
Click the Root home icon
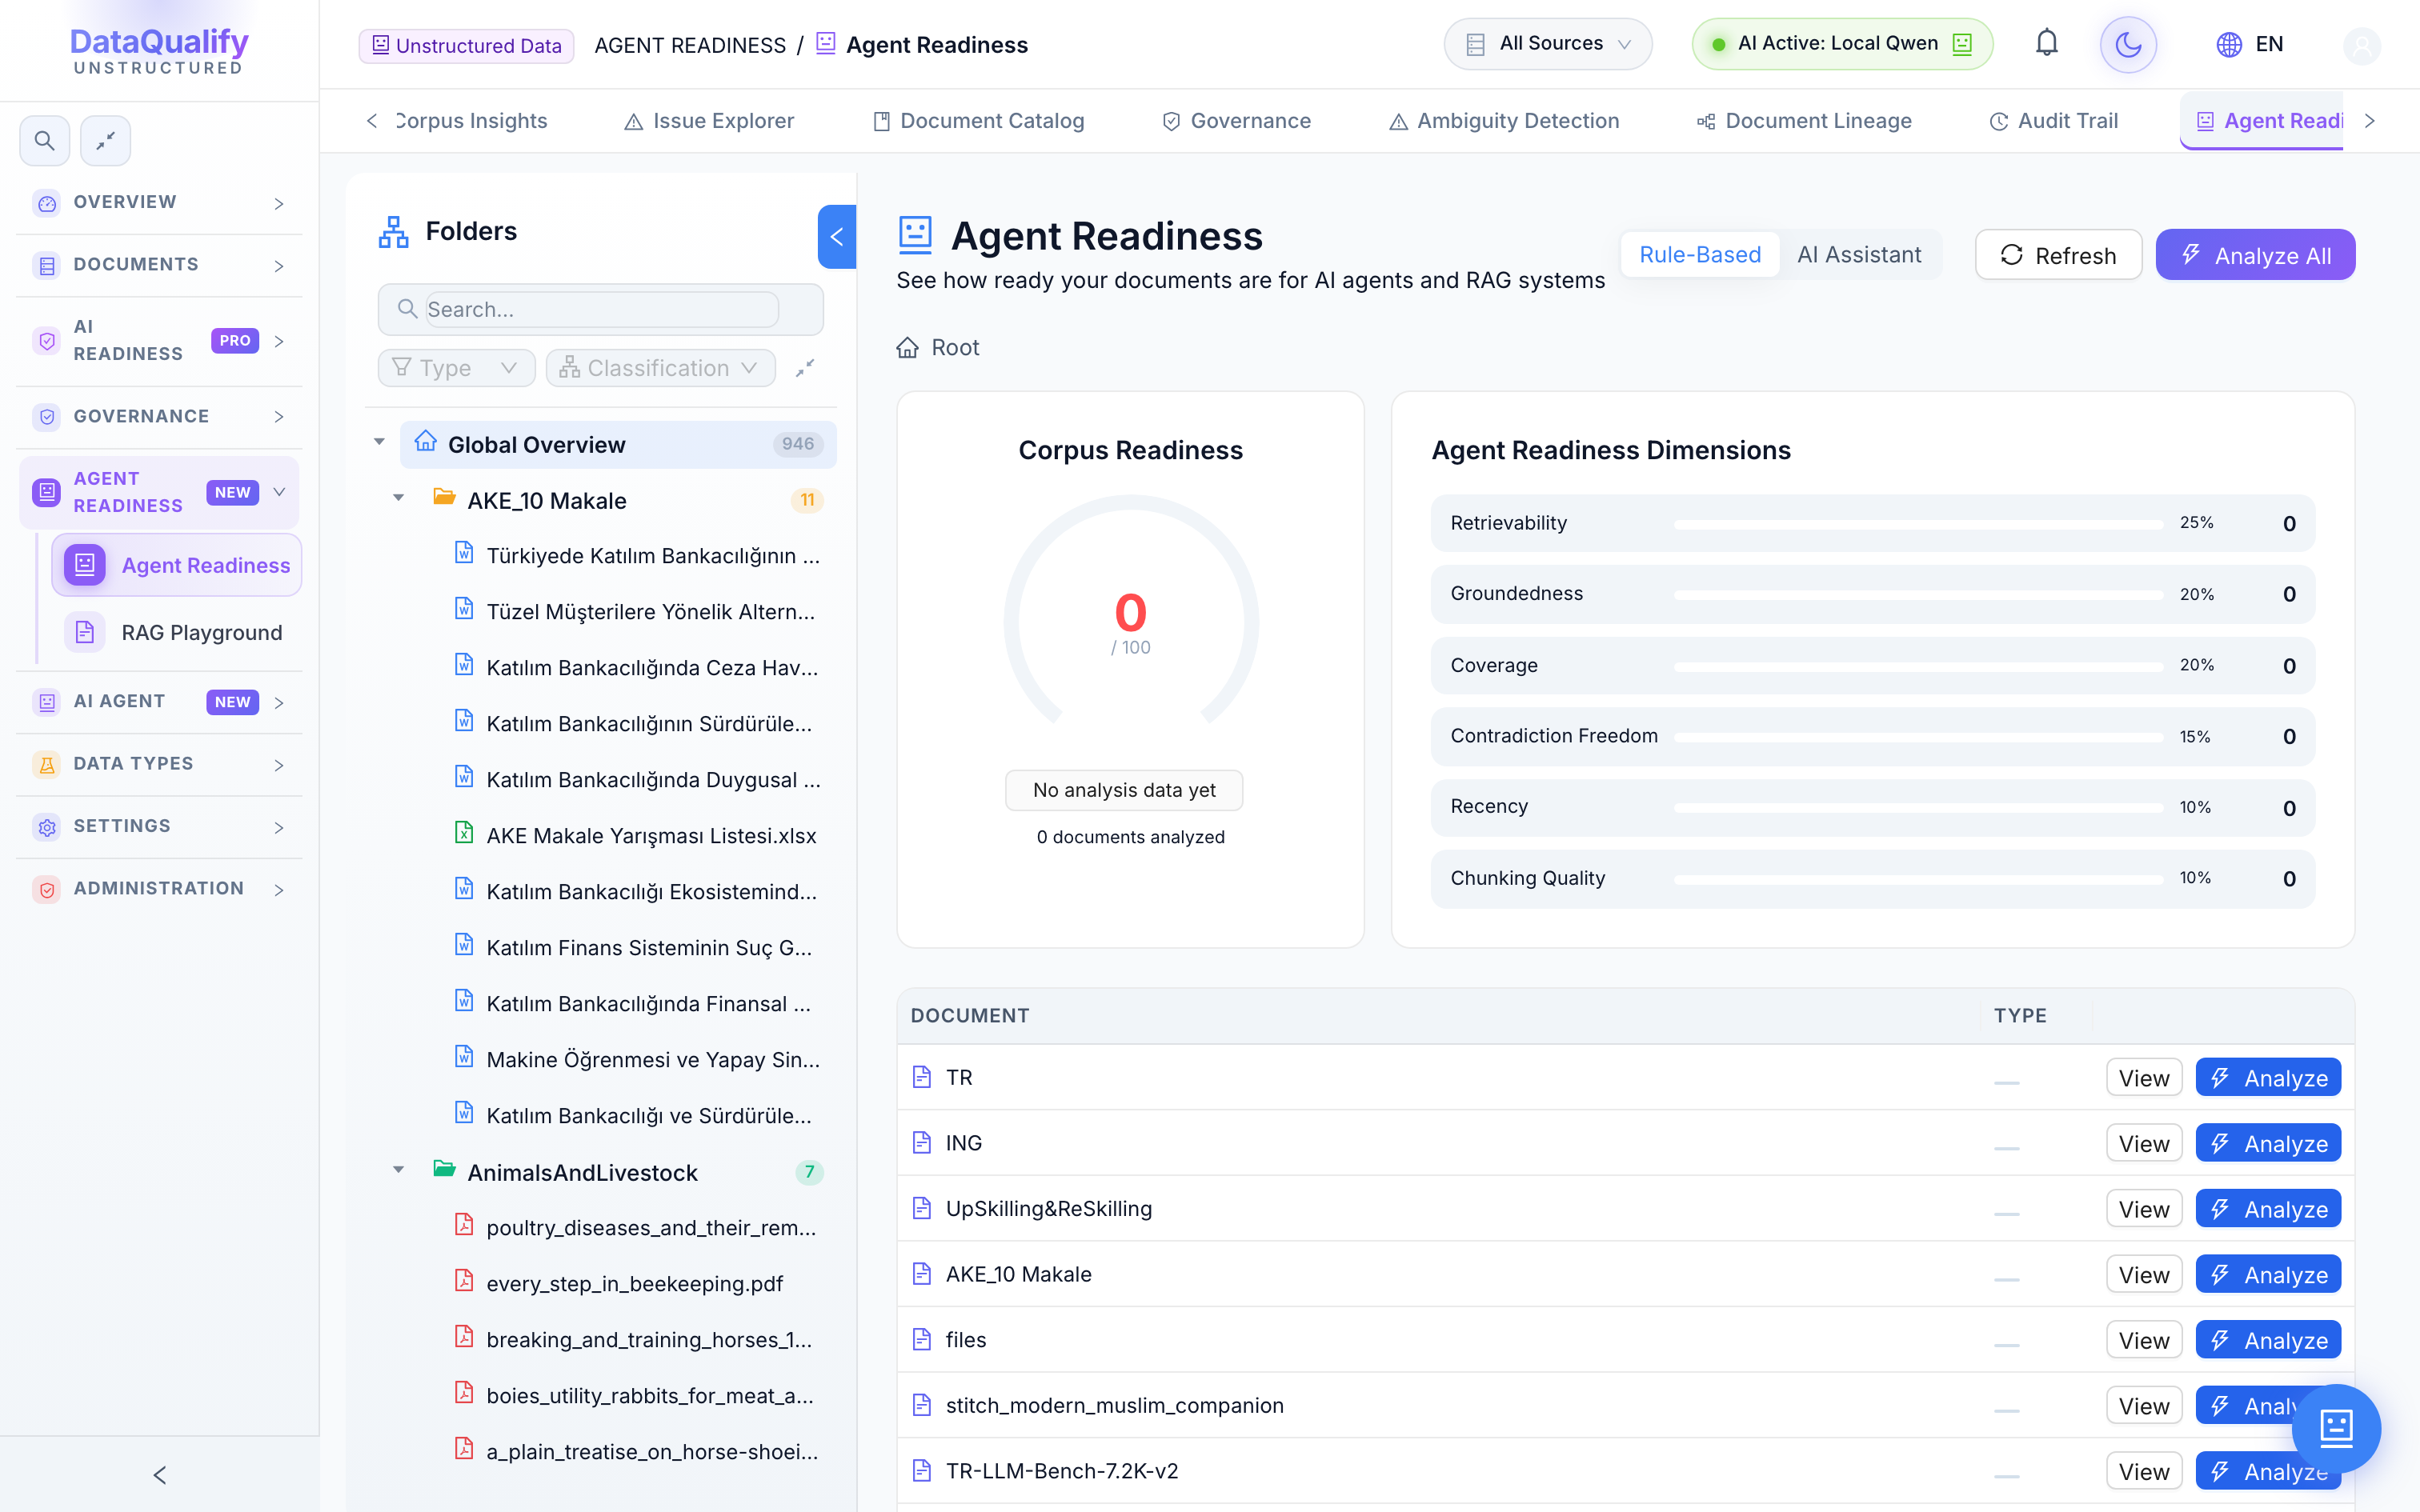pos(907,348)
